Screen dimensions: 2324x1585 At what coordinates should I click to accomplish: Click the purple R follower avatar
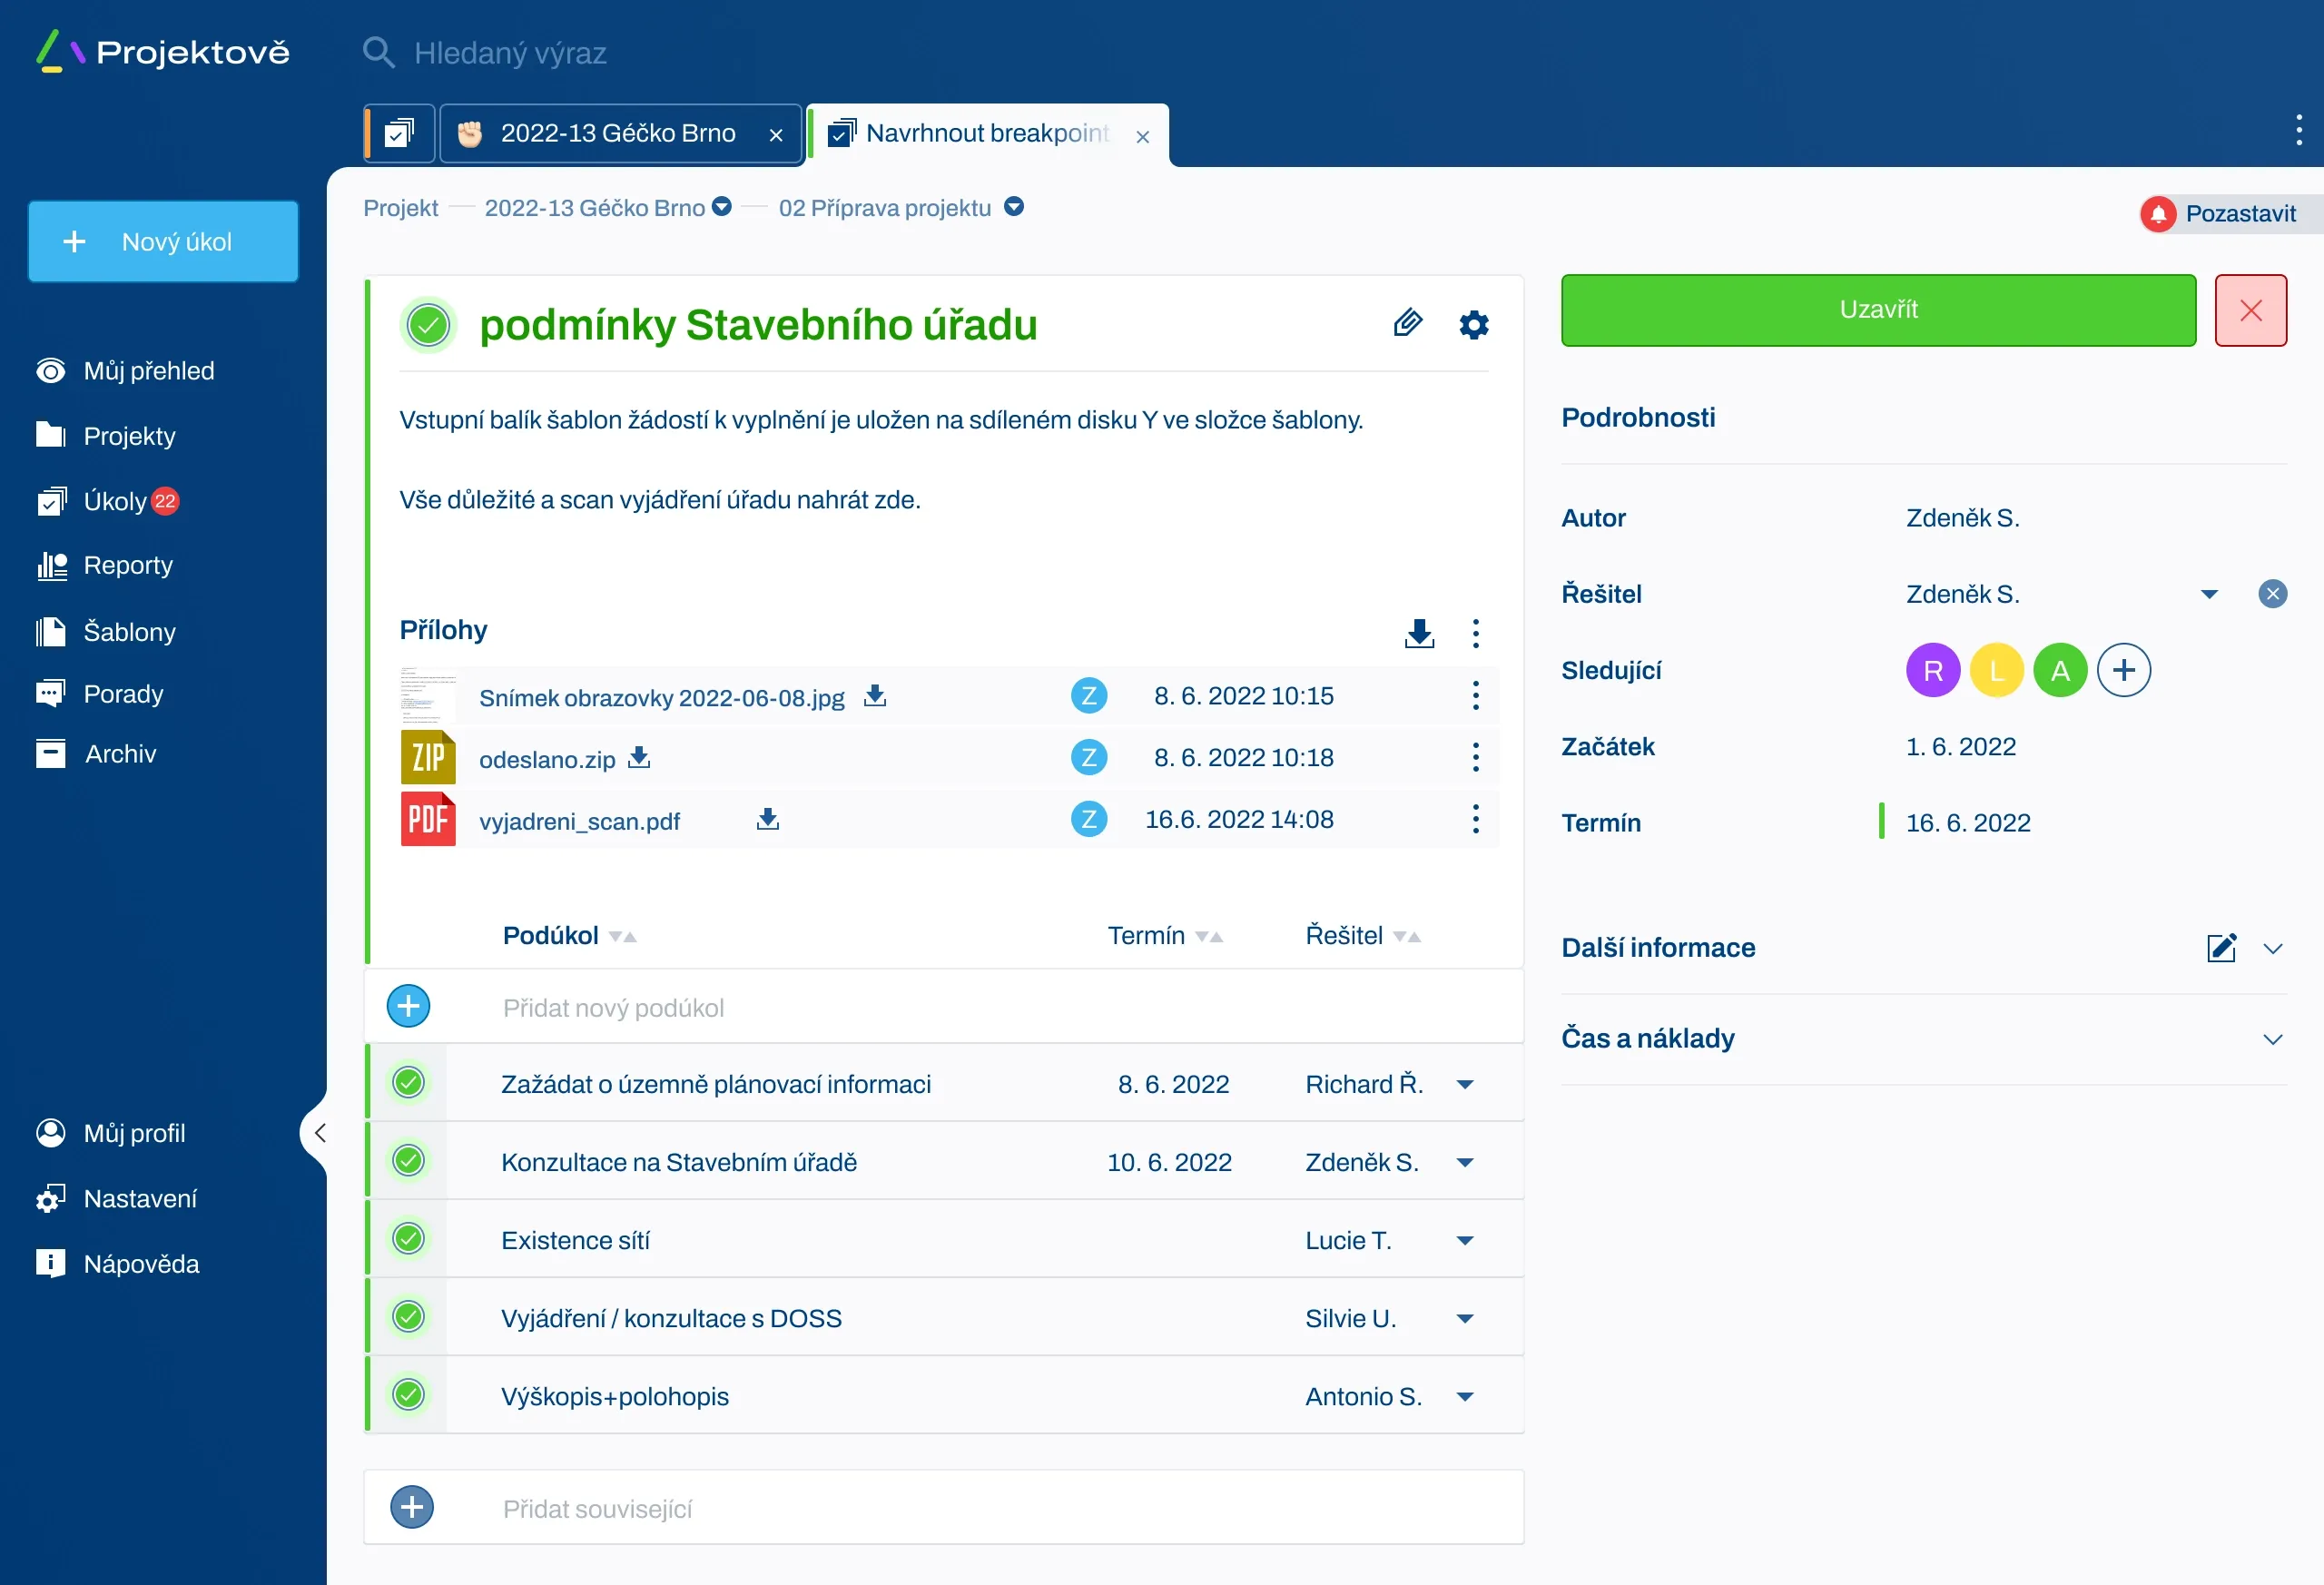[x=1933, y=670]
